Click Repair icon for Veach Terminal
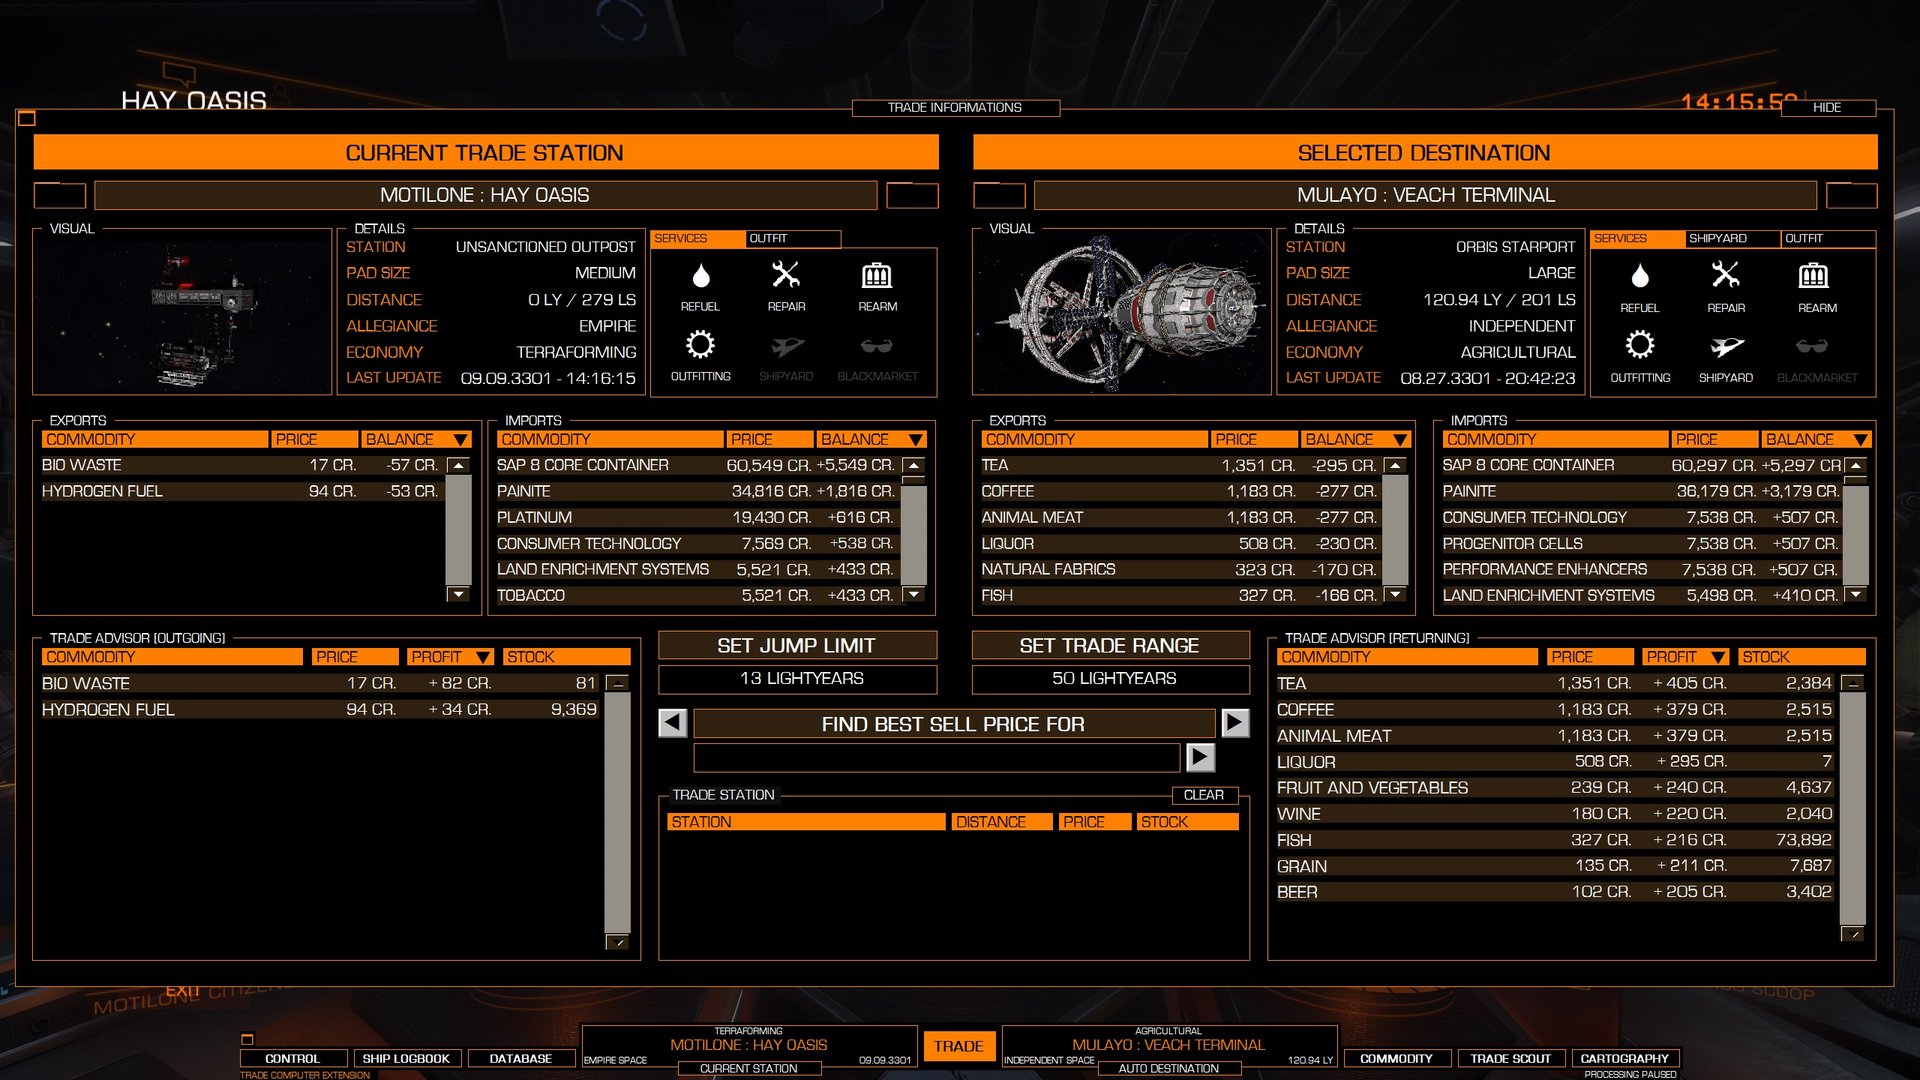Viewport: 1920px width, 1080px height. click(x=1726, y=275)
